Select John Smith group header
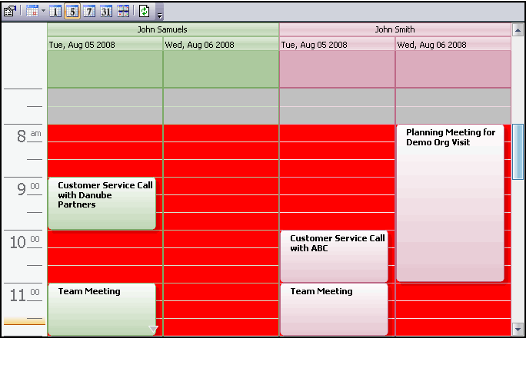 [x=395, y=30]
